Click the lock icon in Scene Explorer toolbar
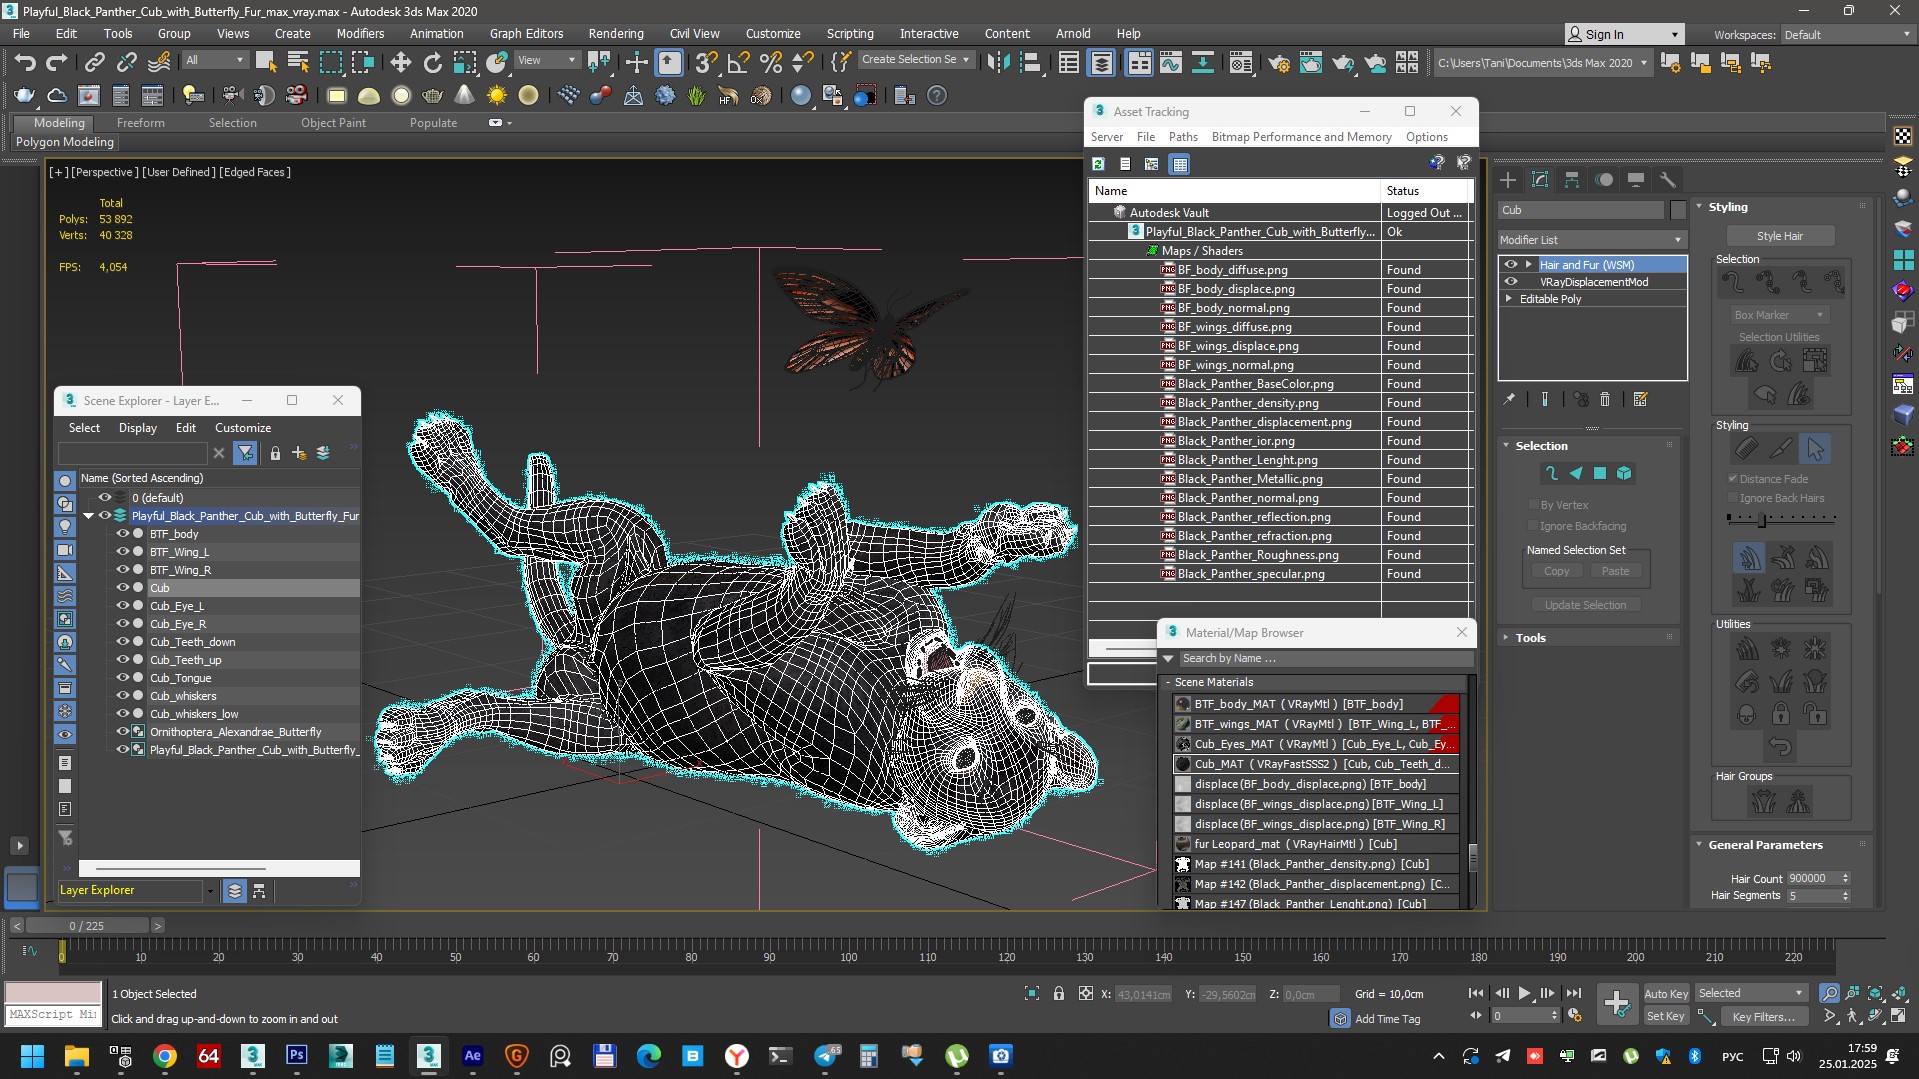The image size is (1919, 1079). (275, 453)
